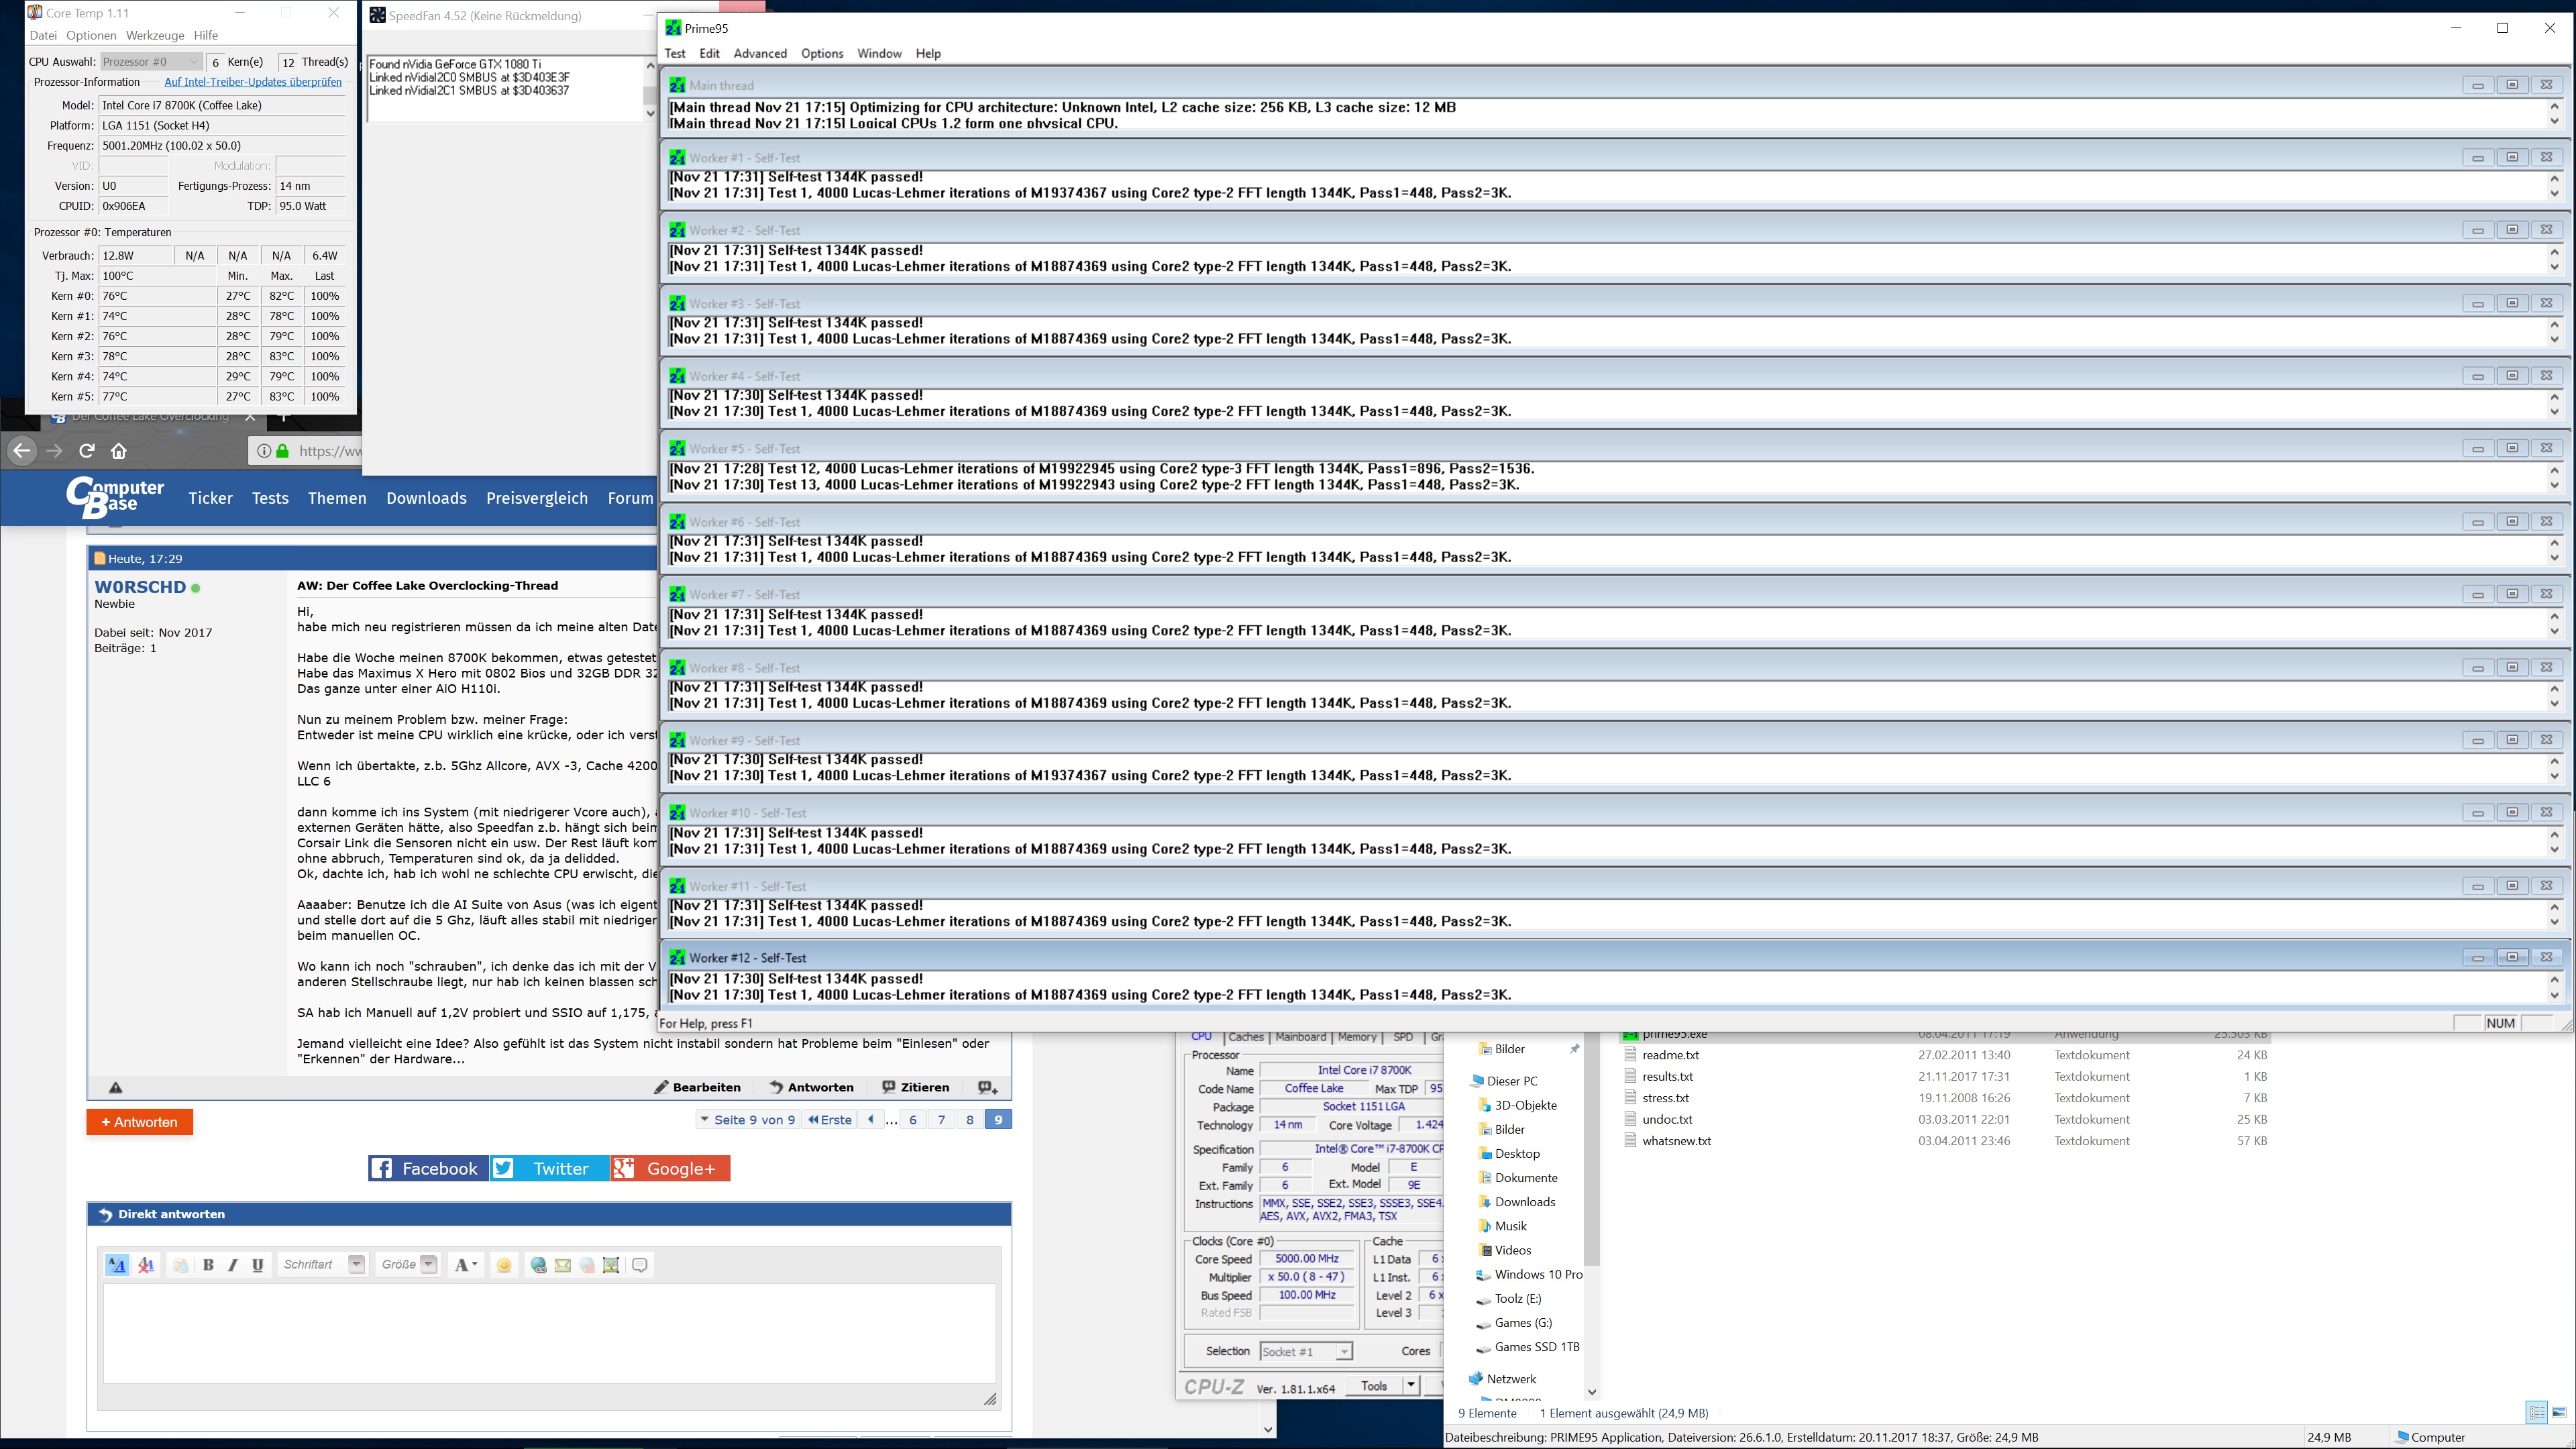
Task: Click the insert link globe icon
Action: tap(538, 1265)
